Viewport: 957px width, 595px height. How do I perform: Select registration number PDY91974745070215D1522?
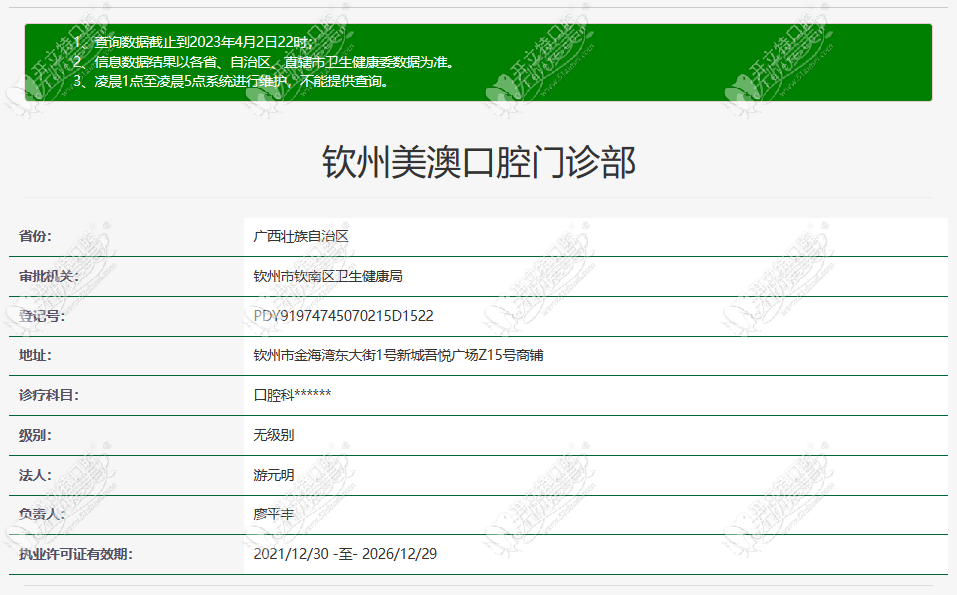(344, 316)
